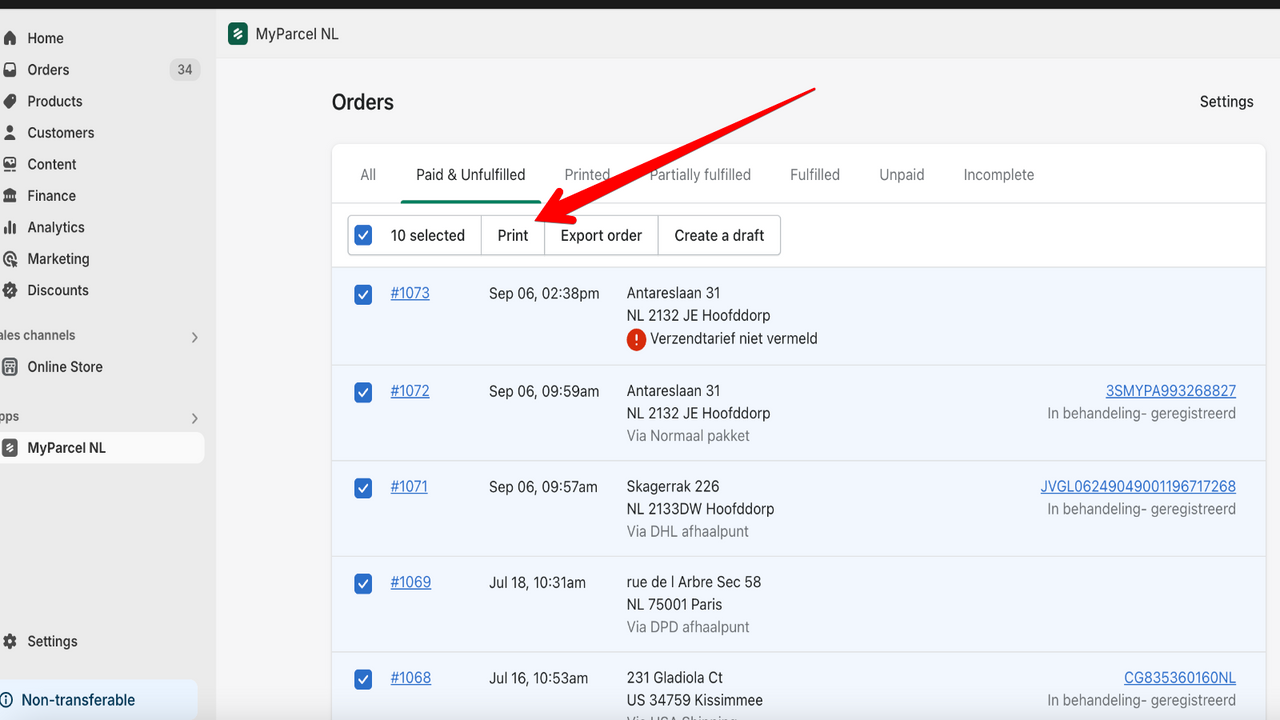Uncheck the checkbox for order #1071
The width and height of the screenshot is (1280, 720).
pos(363,488)
